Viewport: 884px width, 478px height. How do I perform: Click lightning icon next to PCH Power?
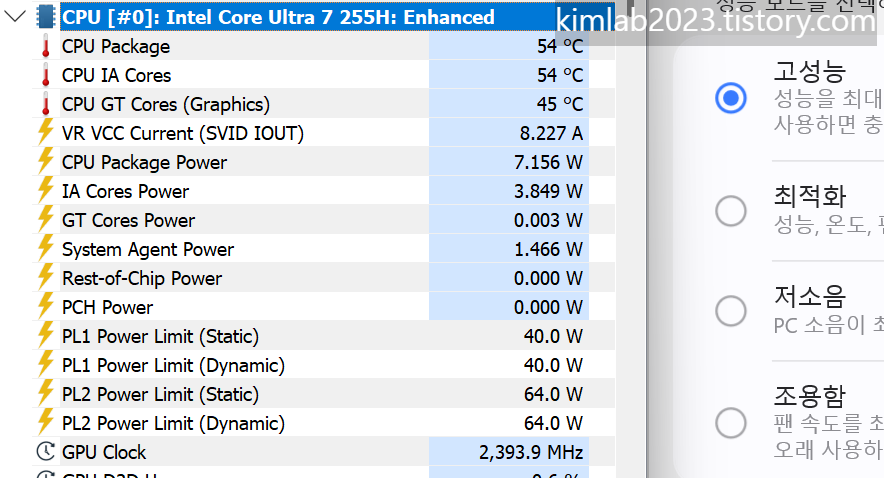(x=46, y=307)
